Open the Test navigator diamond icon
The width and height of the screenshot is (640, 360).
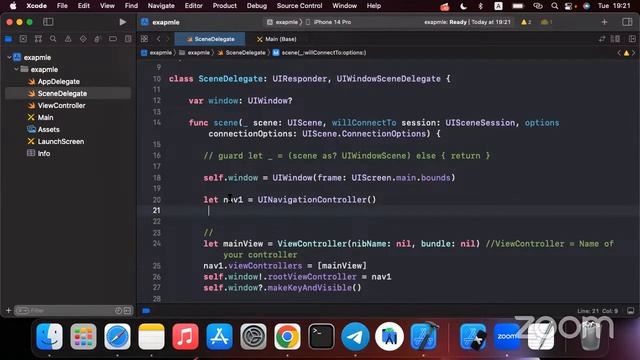pyautogui.click(x=83, y=39)
